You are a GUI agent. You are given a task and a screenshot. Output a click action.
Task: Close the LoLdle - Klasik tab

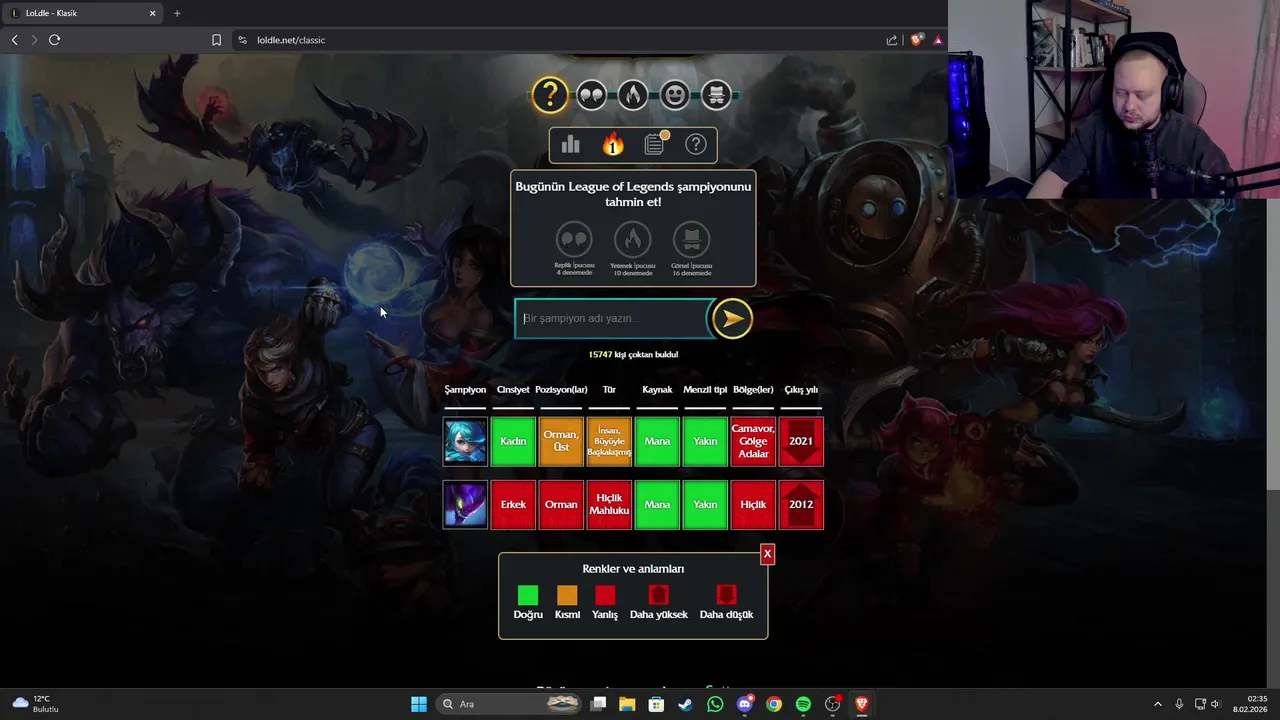coord(153,13)
